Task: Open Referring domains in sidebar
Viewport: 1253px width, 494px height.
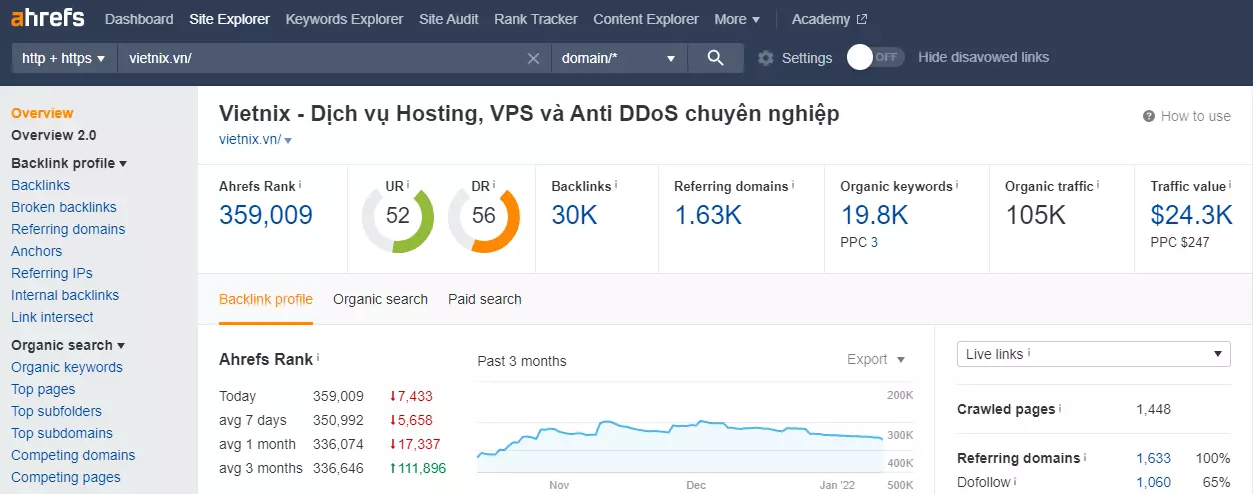Action: tap(68, 229)
